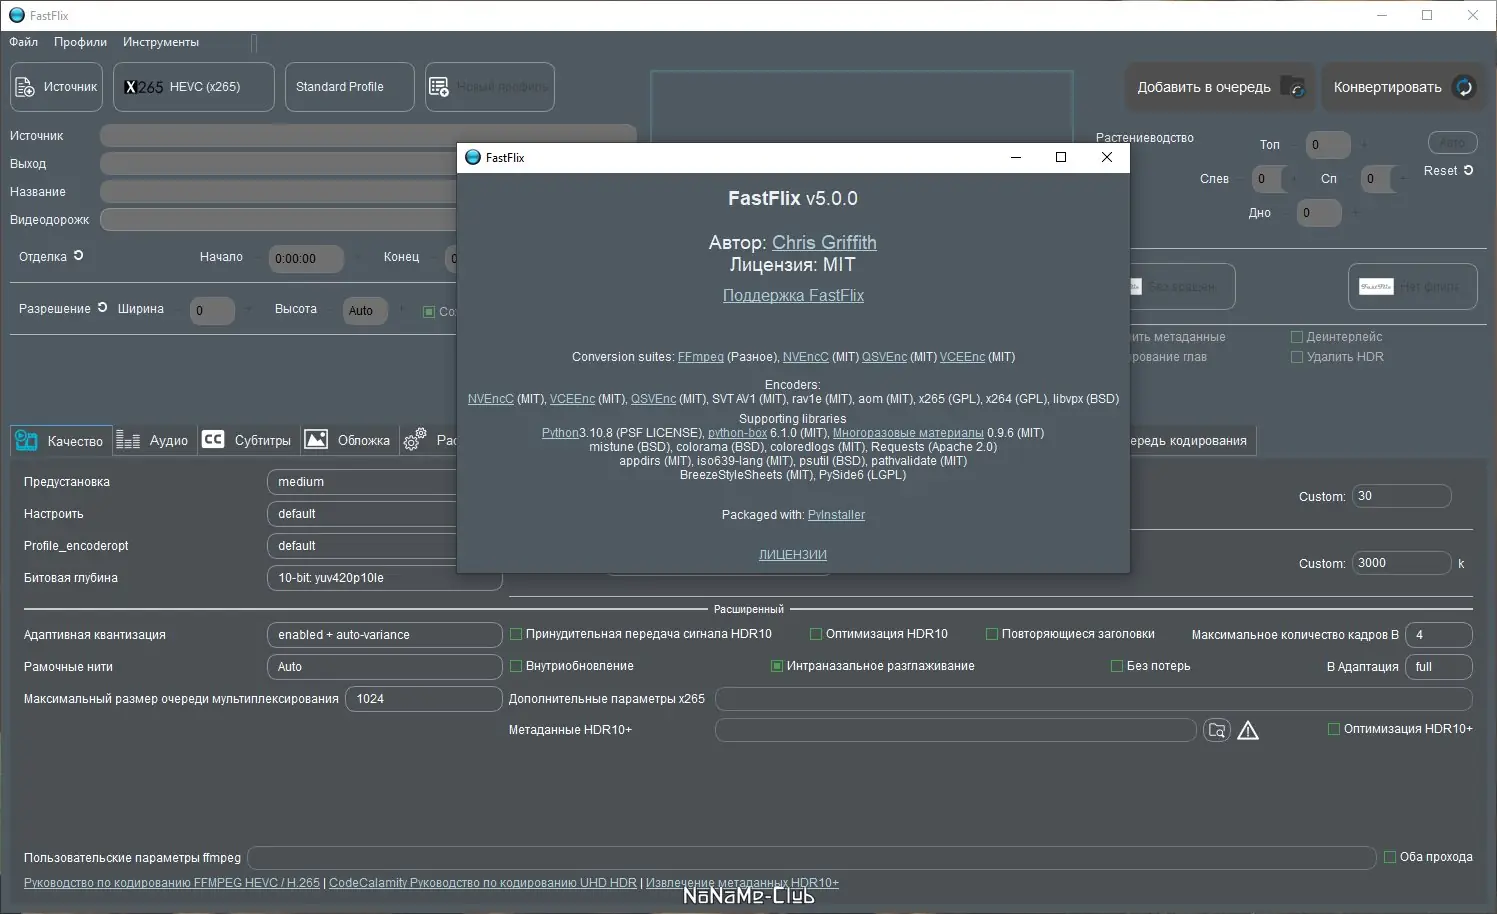This screenshot has height=914, width=1497.
Task: Toggle the Деинтерлейс checkbox
Action: click(x=1297, y=337)
